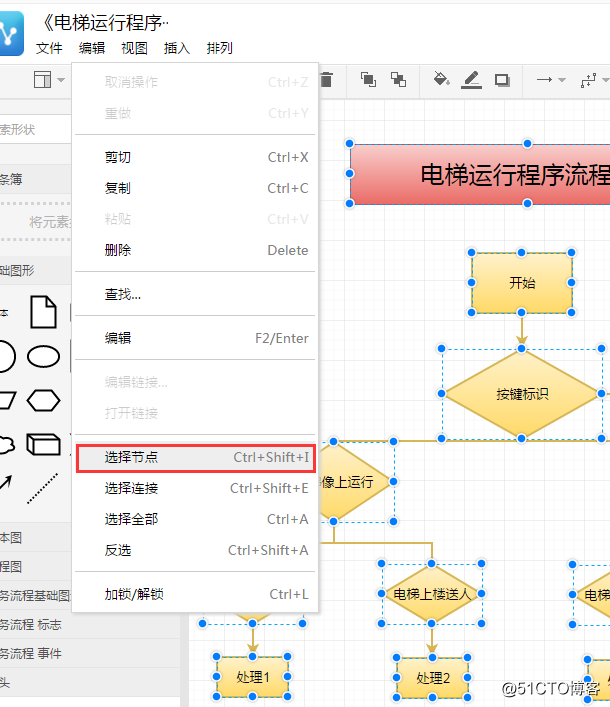Click the document title 《电梯运行程序

coord(105,23)
